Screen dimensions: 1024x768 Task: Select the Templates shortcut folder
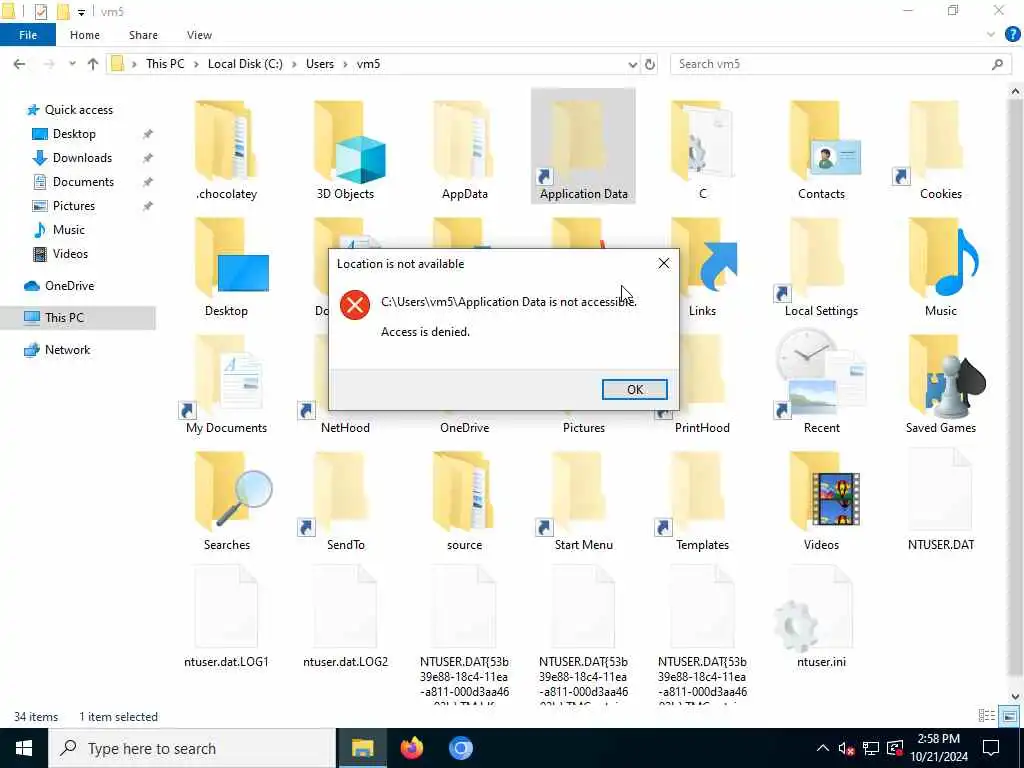(x=702, y=501)
